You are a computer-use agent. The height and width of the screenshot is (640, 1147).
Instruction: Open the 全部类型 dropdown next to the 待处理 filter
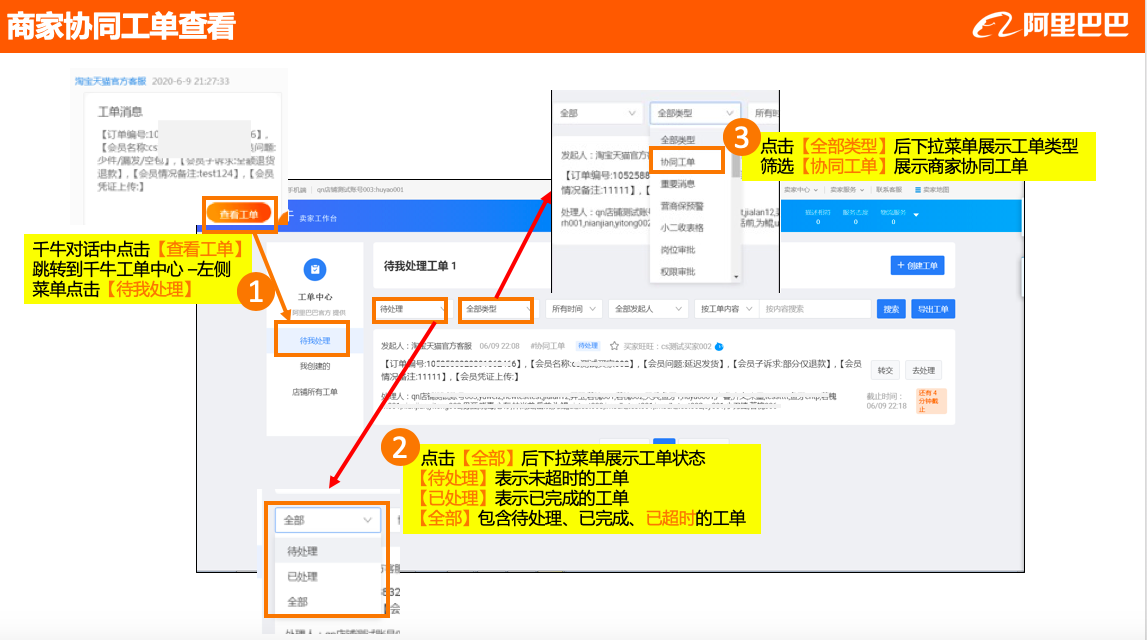tap(497, 309)
